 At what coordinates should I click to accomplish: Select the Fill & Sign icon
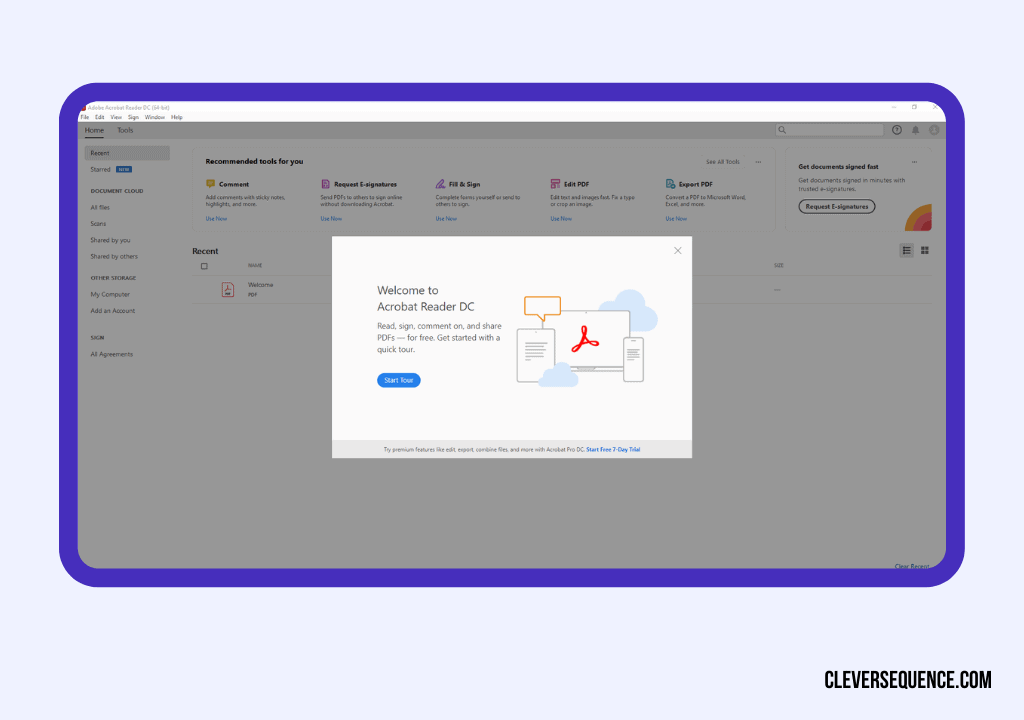click(x=440, y=184)
